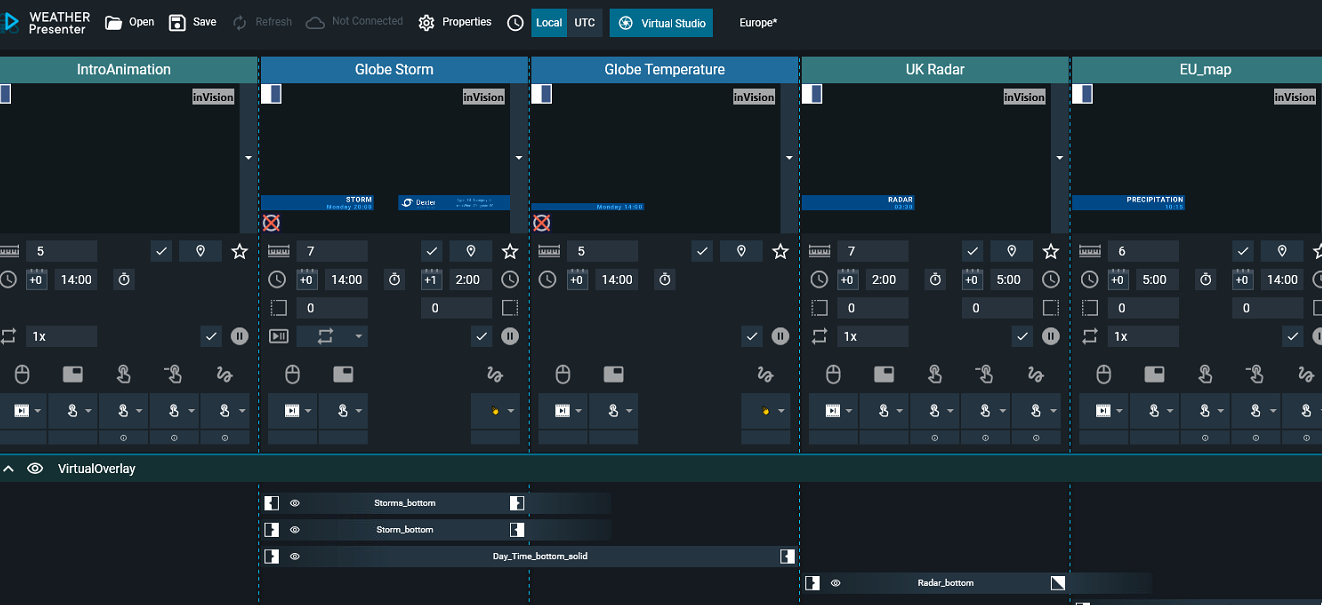Click the play-pause frame icon in Globe Storm
The height and width of the screenshot is (605, 1322).
click(279, 336)
